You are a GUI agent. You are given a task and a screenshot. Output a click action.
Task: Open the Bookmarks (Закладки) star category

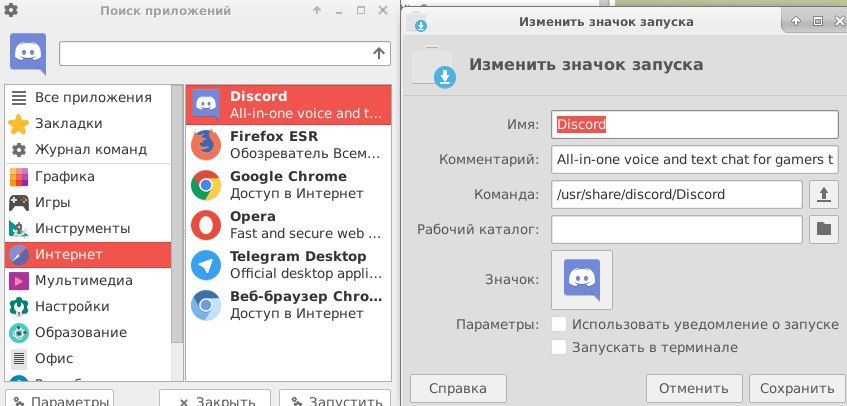[x=88, y=124]
